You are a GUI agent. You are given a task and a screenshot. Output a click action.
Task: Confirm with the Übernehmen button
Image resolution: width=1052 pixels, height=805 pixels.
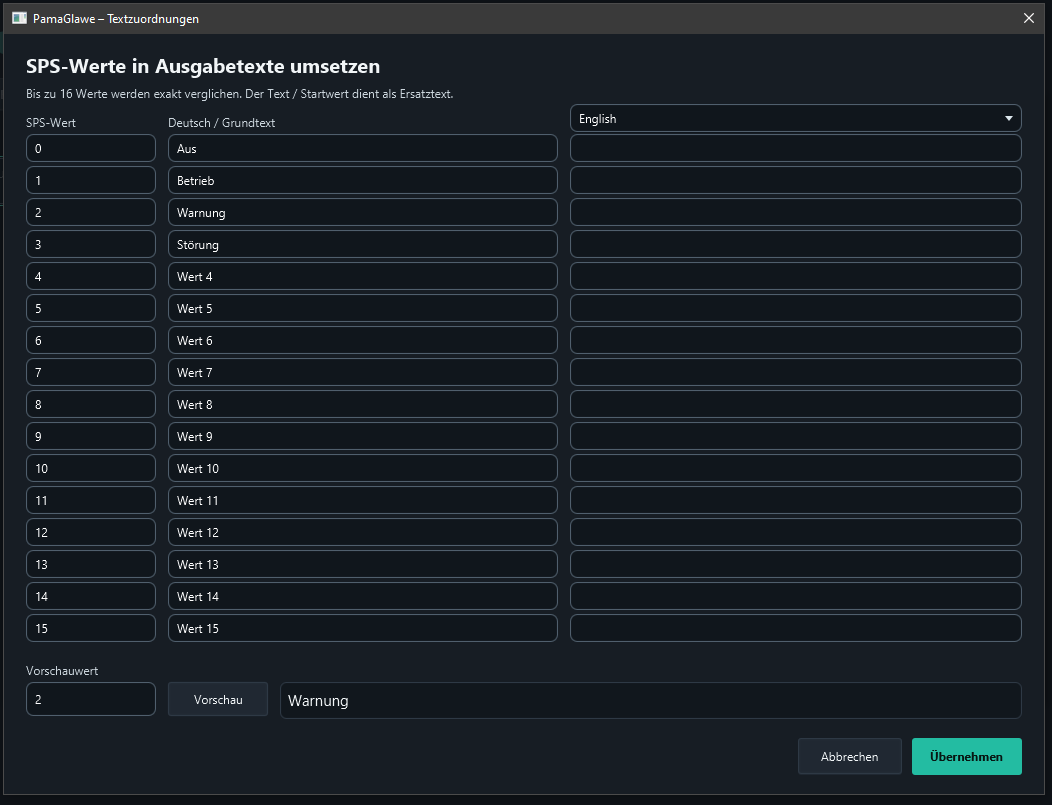[966, 756]
